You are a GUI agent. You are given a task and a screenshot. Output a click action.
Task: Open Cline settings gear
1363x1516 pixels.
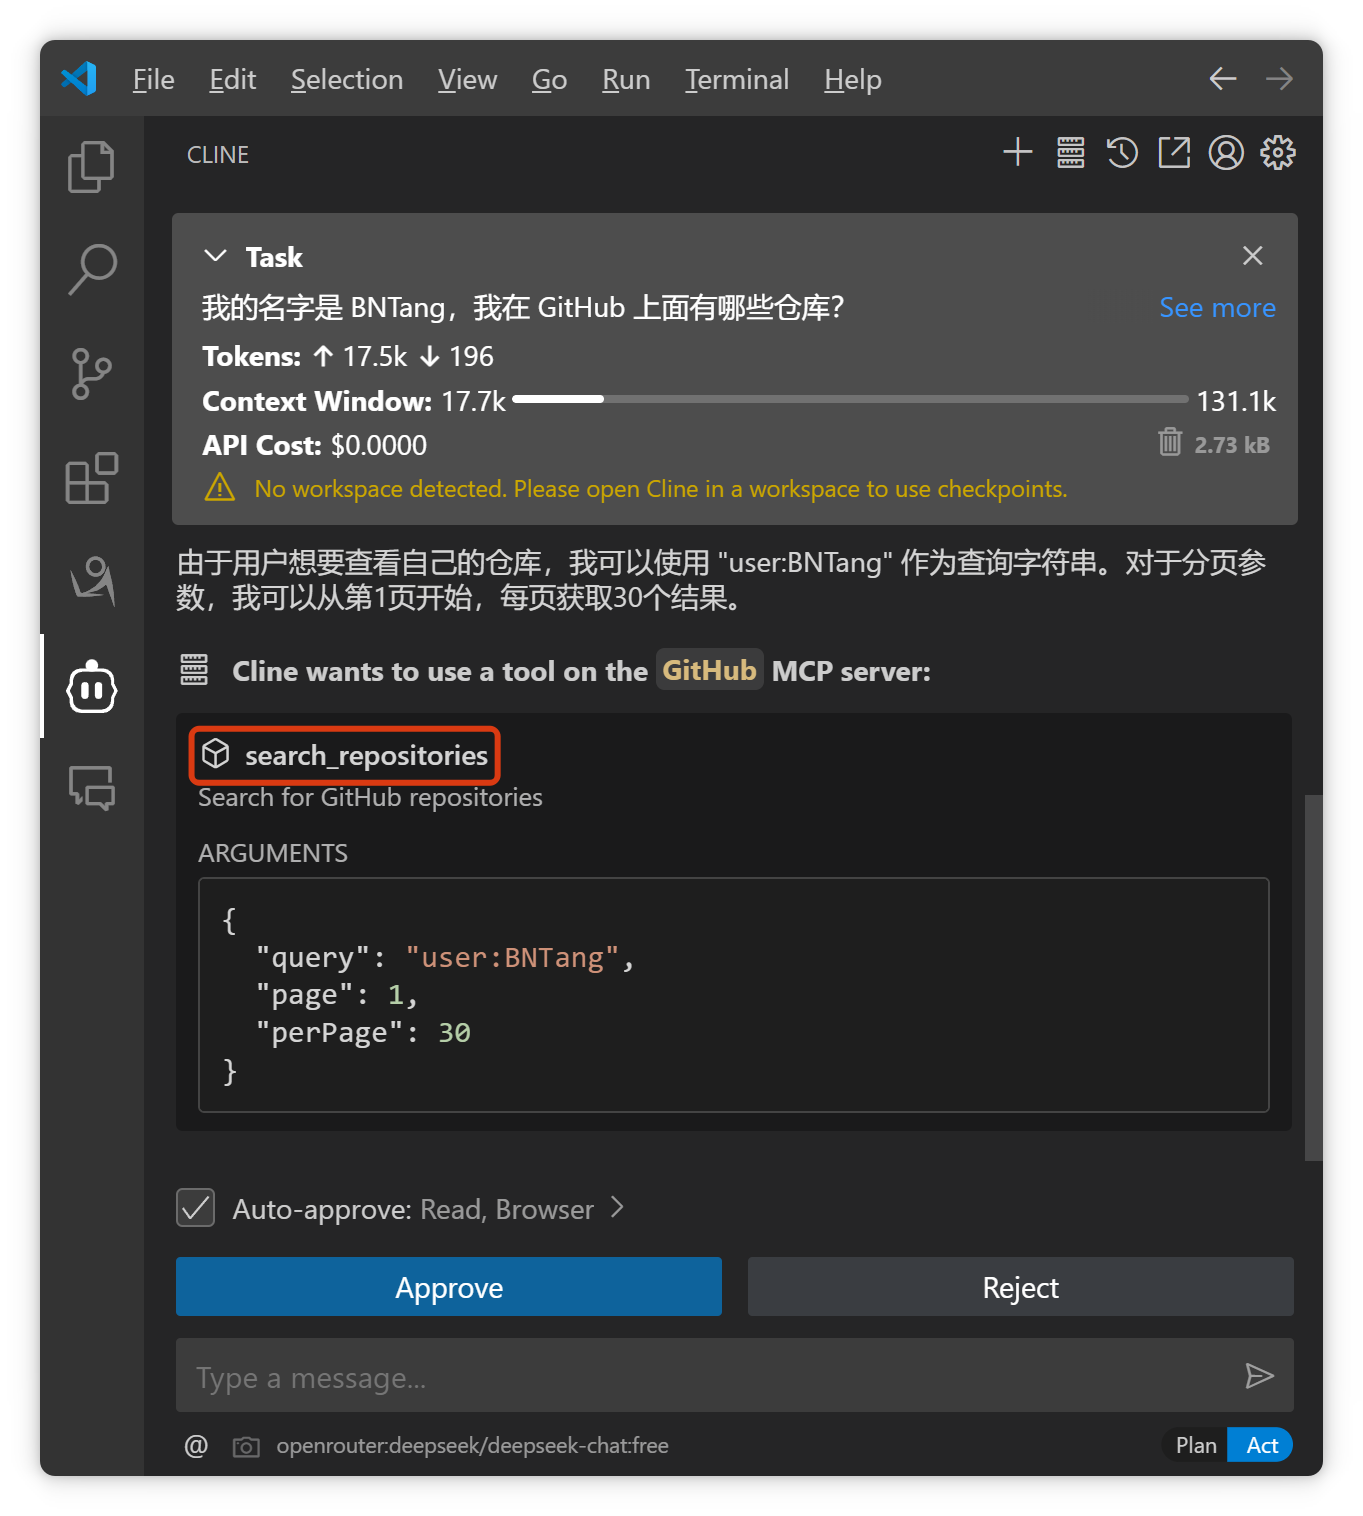point(1277,153)
